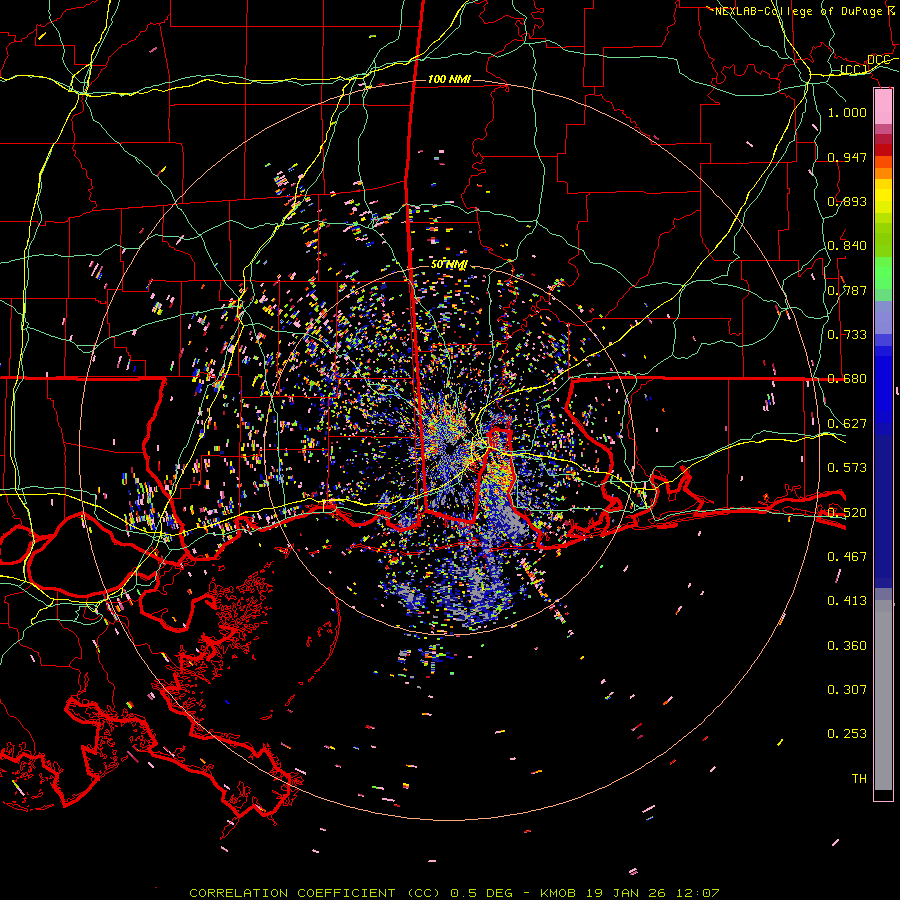Select the 0.627 color scale value
The image size is (900, 900).
[x=847, y=423]
